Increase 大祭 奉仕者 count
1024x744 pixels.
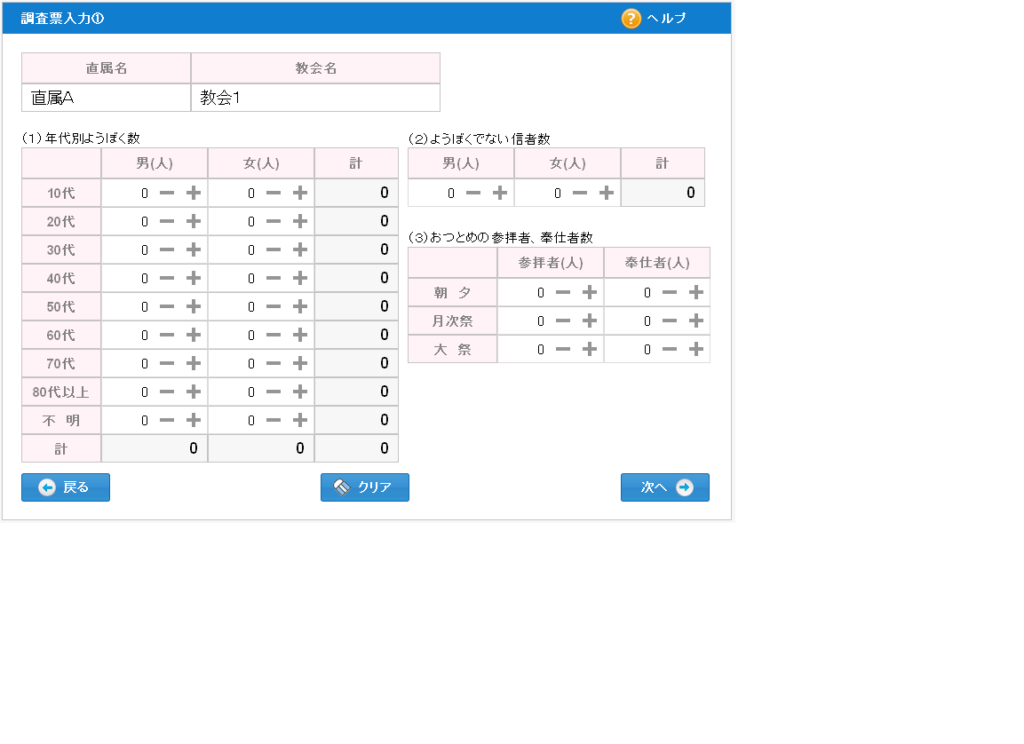click(696, 349)
